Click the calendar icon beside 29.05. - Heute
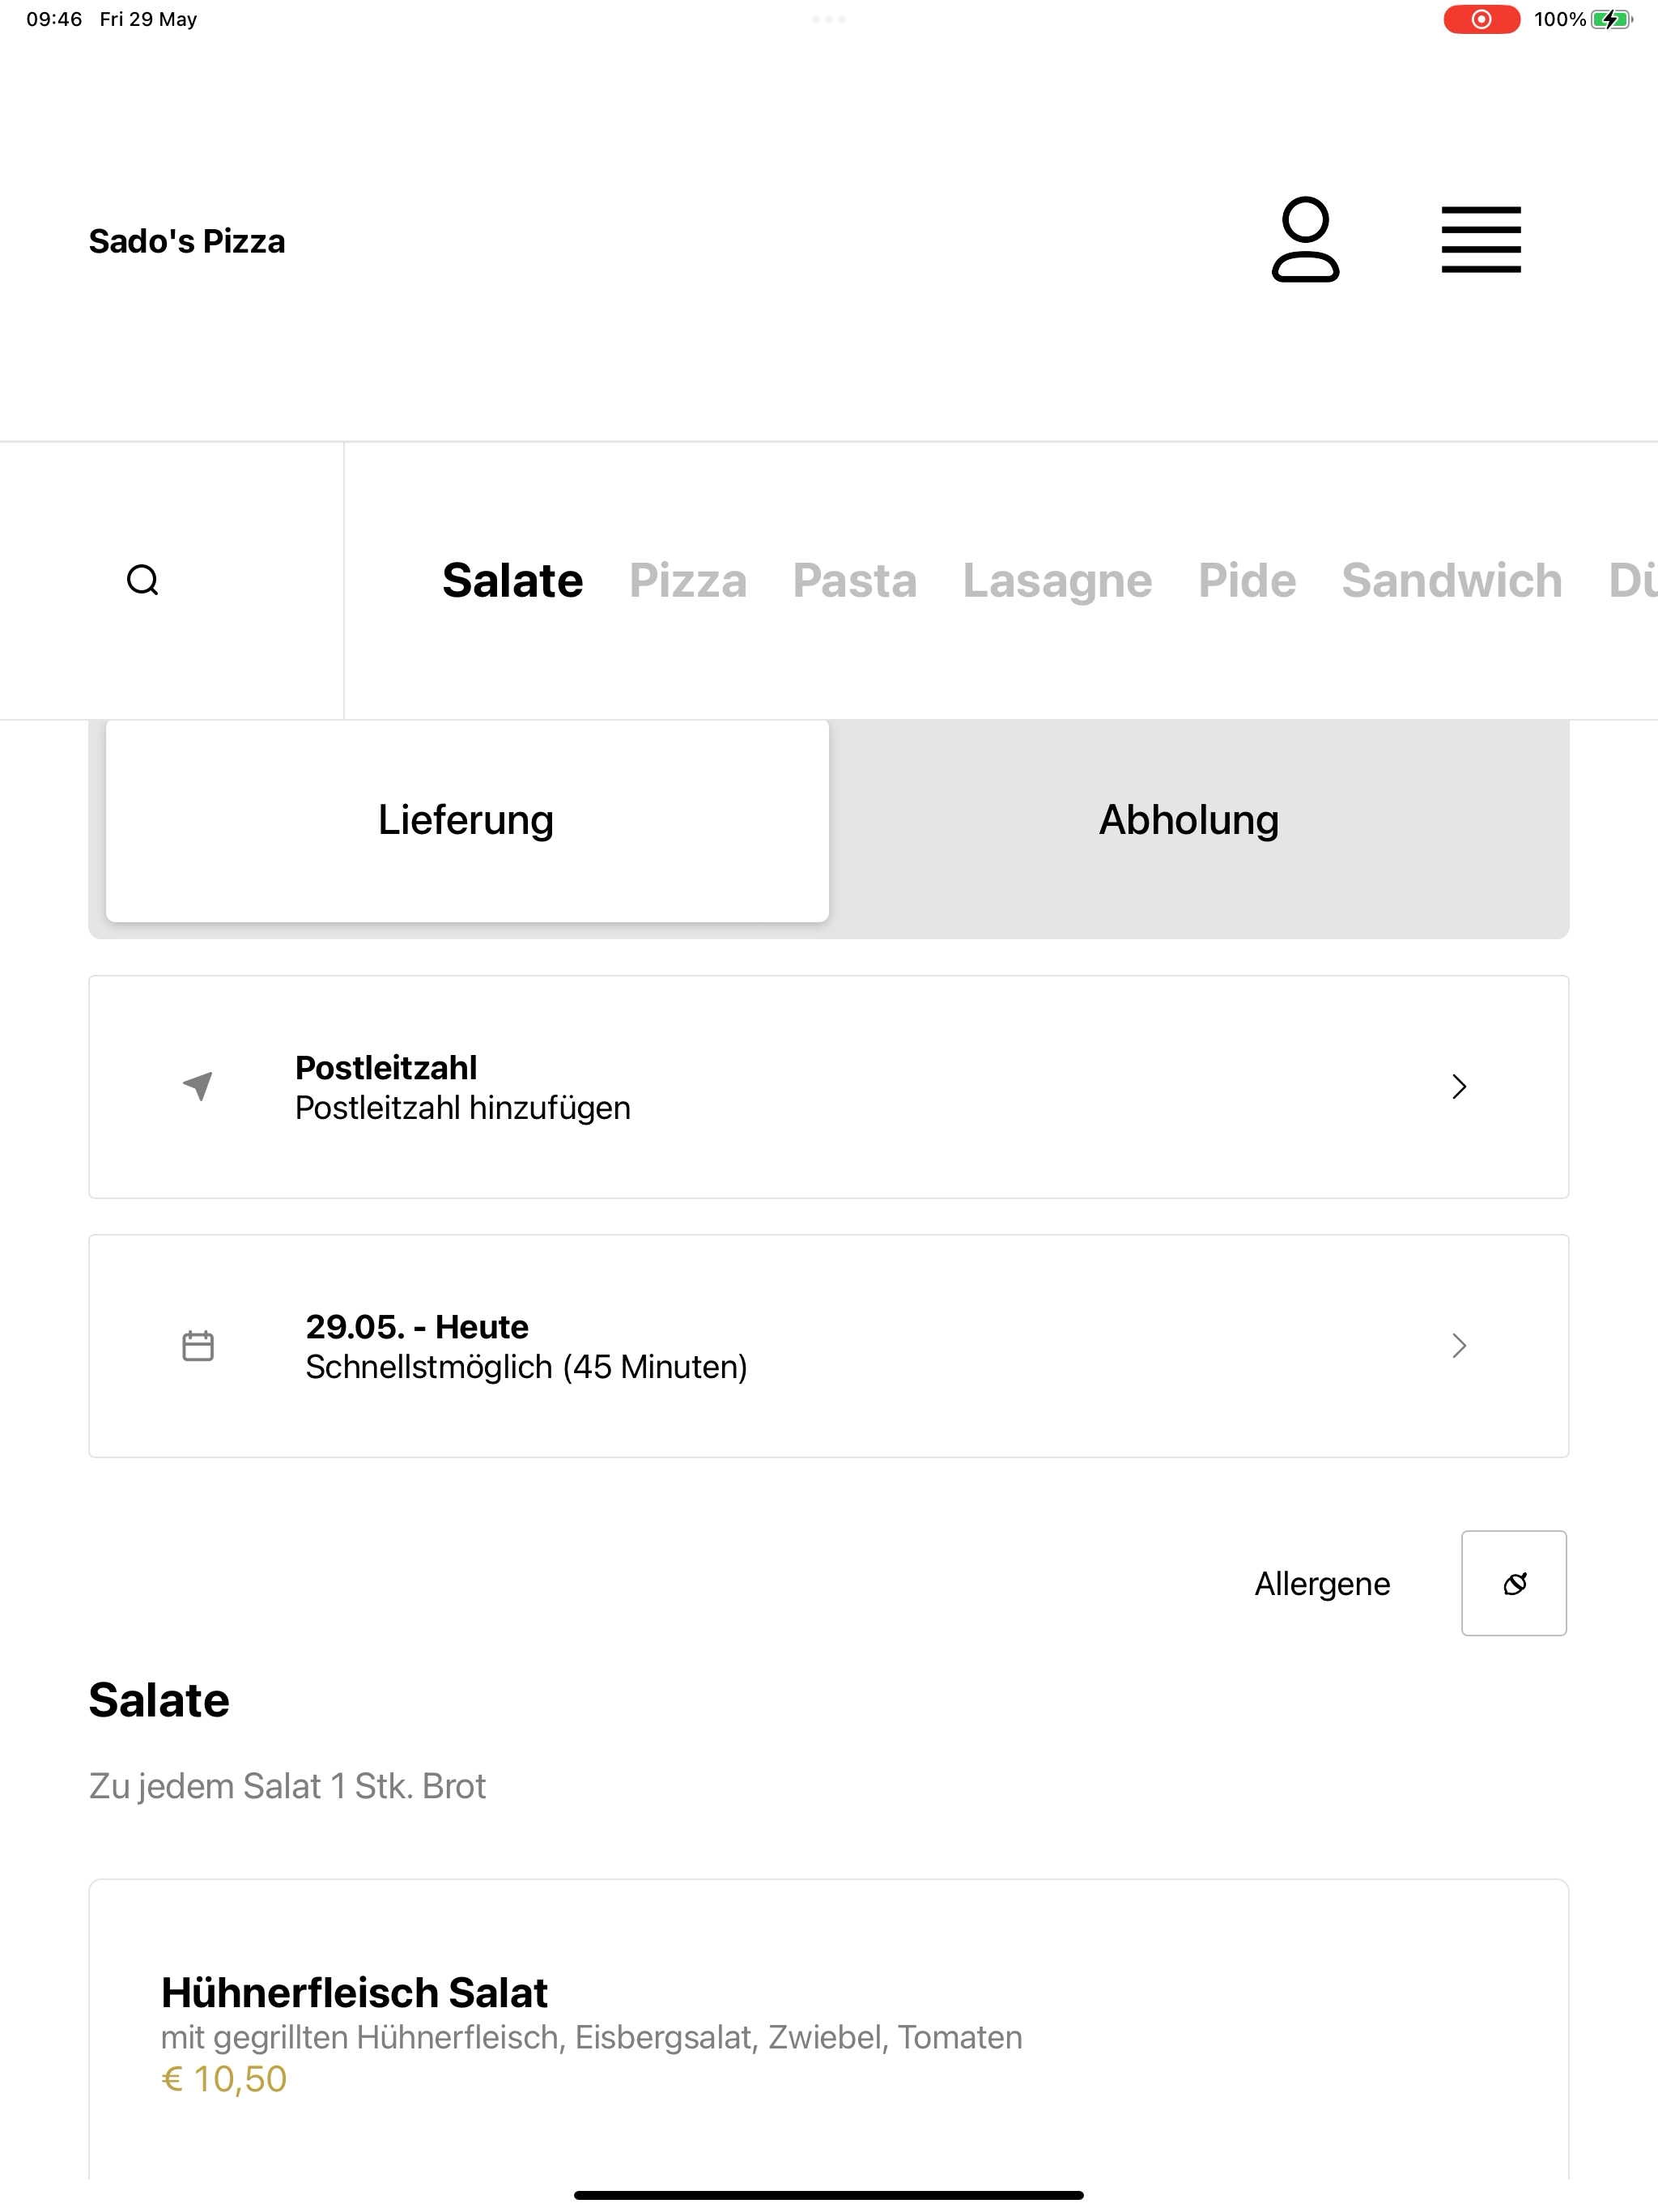The height and width of the screenshot is (2212, 1658). [x=198, y=1345]
